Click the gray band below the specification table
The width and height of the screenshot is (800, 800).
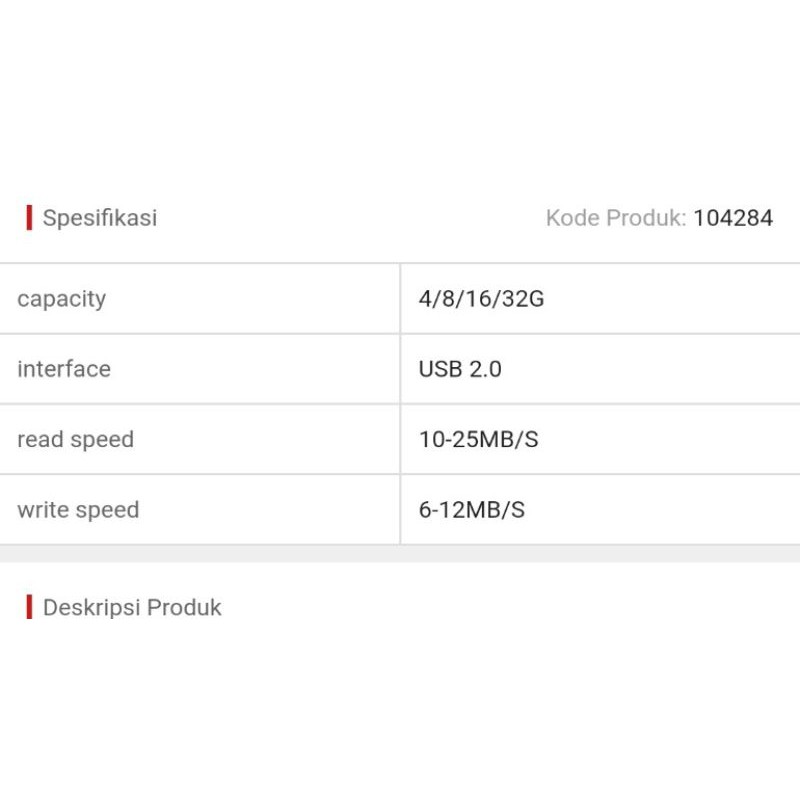pos(400,554)
